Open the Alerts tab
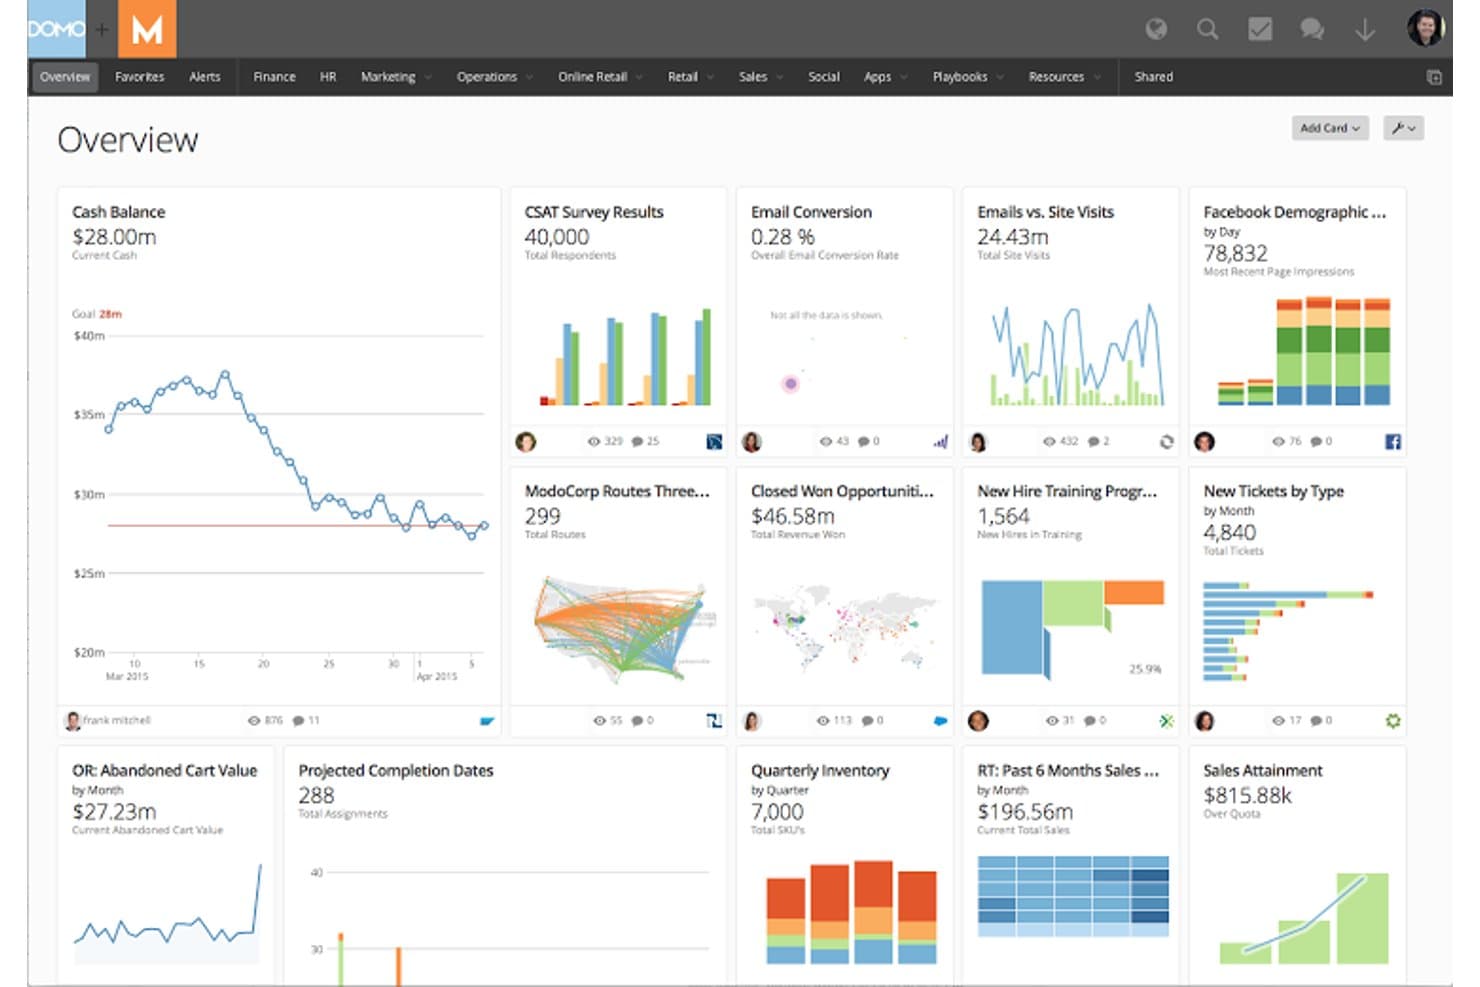Viewport: 1480px width, 987px height. [204, 77]
